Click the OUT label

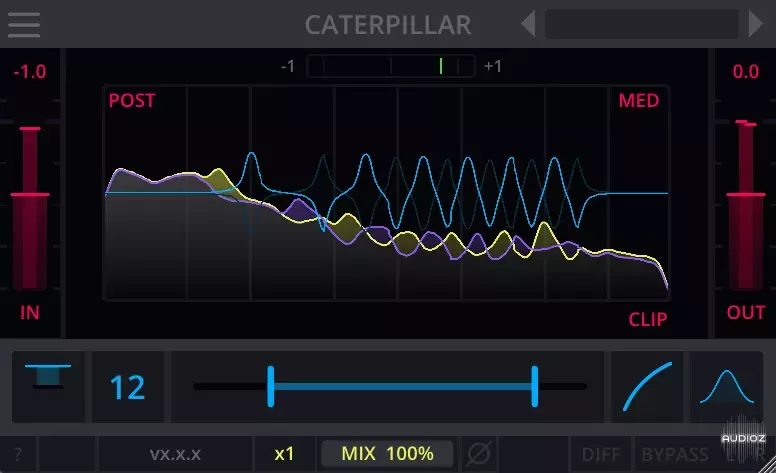coord(746,313)
